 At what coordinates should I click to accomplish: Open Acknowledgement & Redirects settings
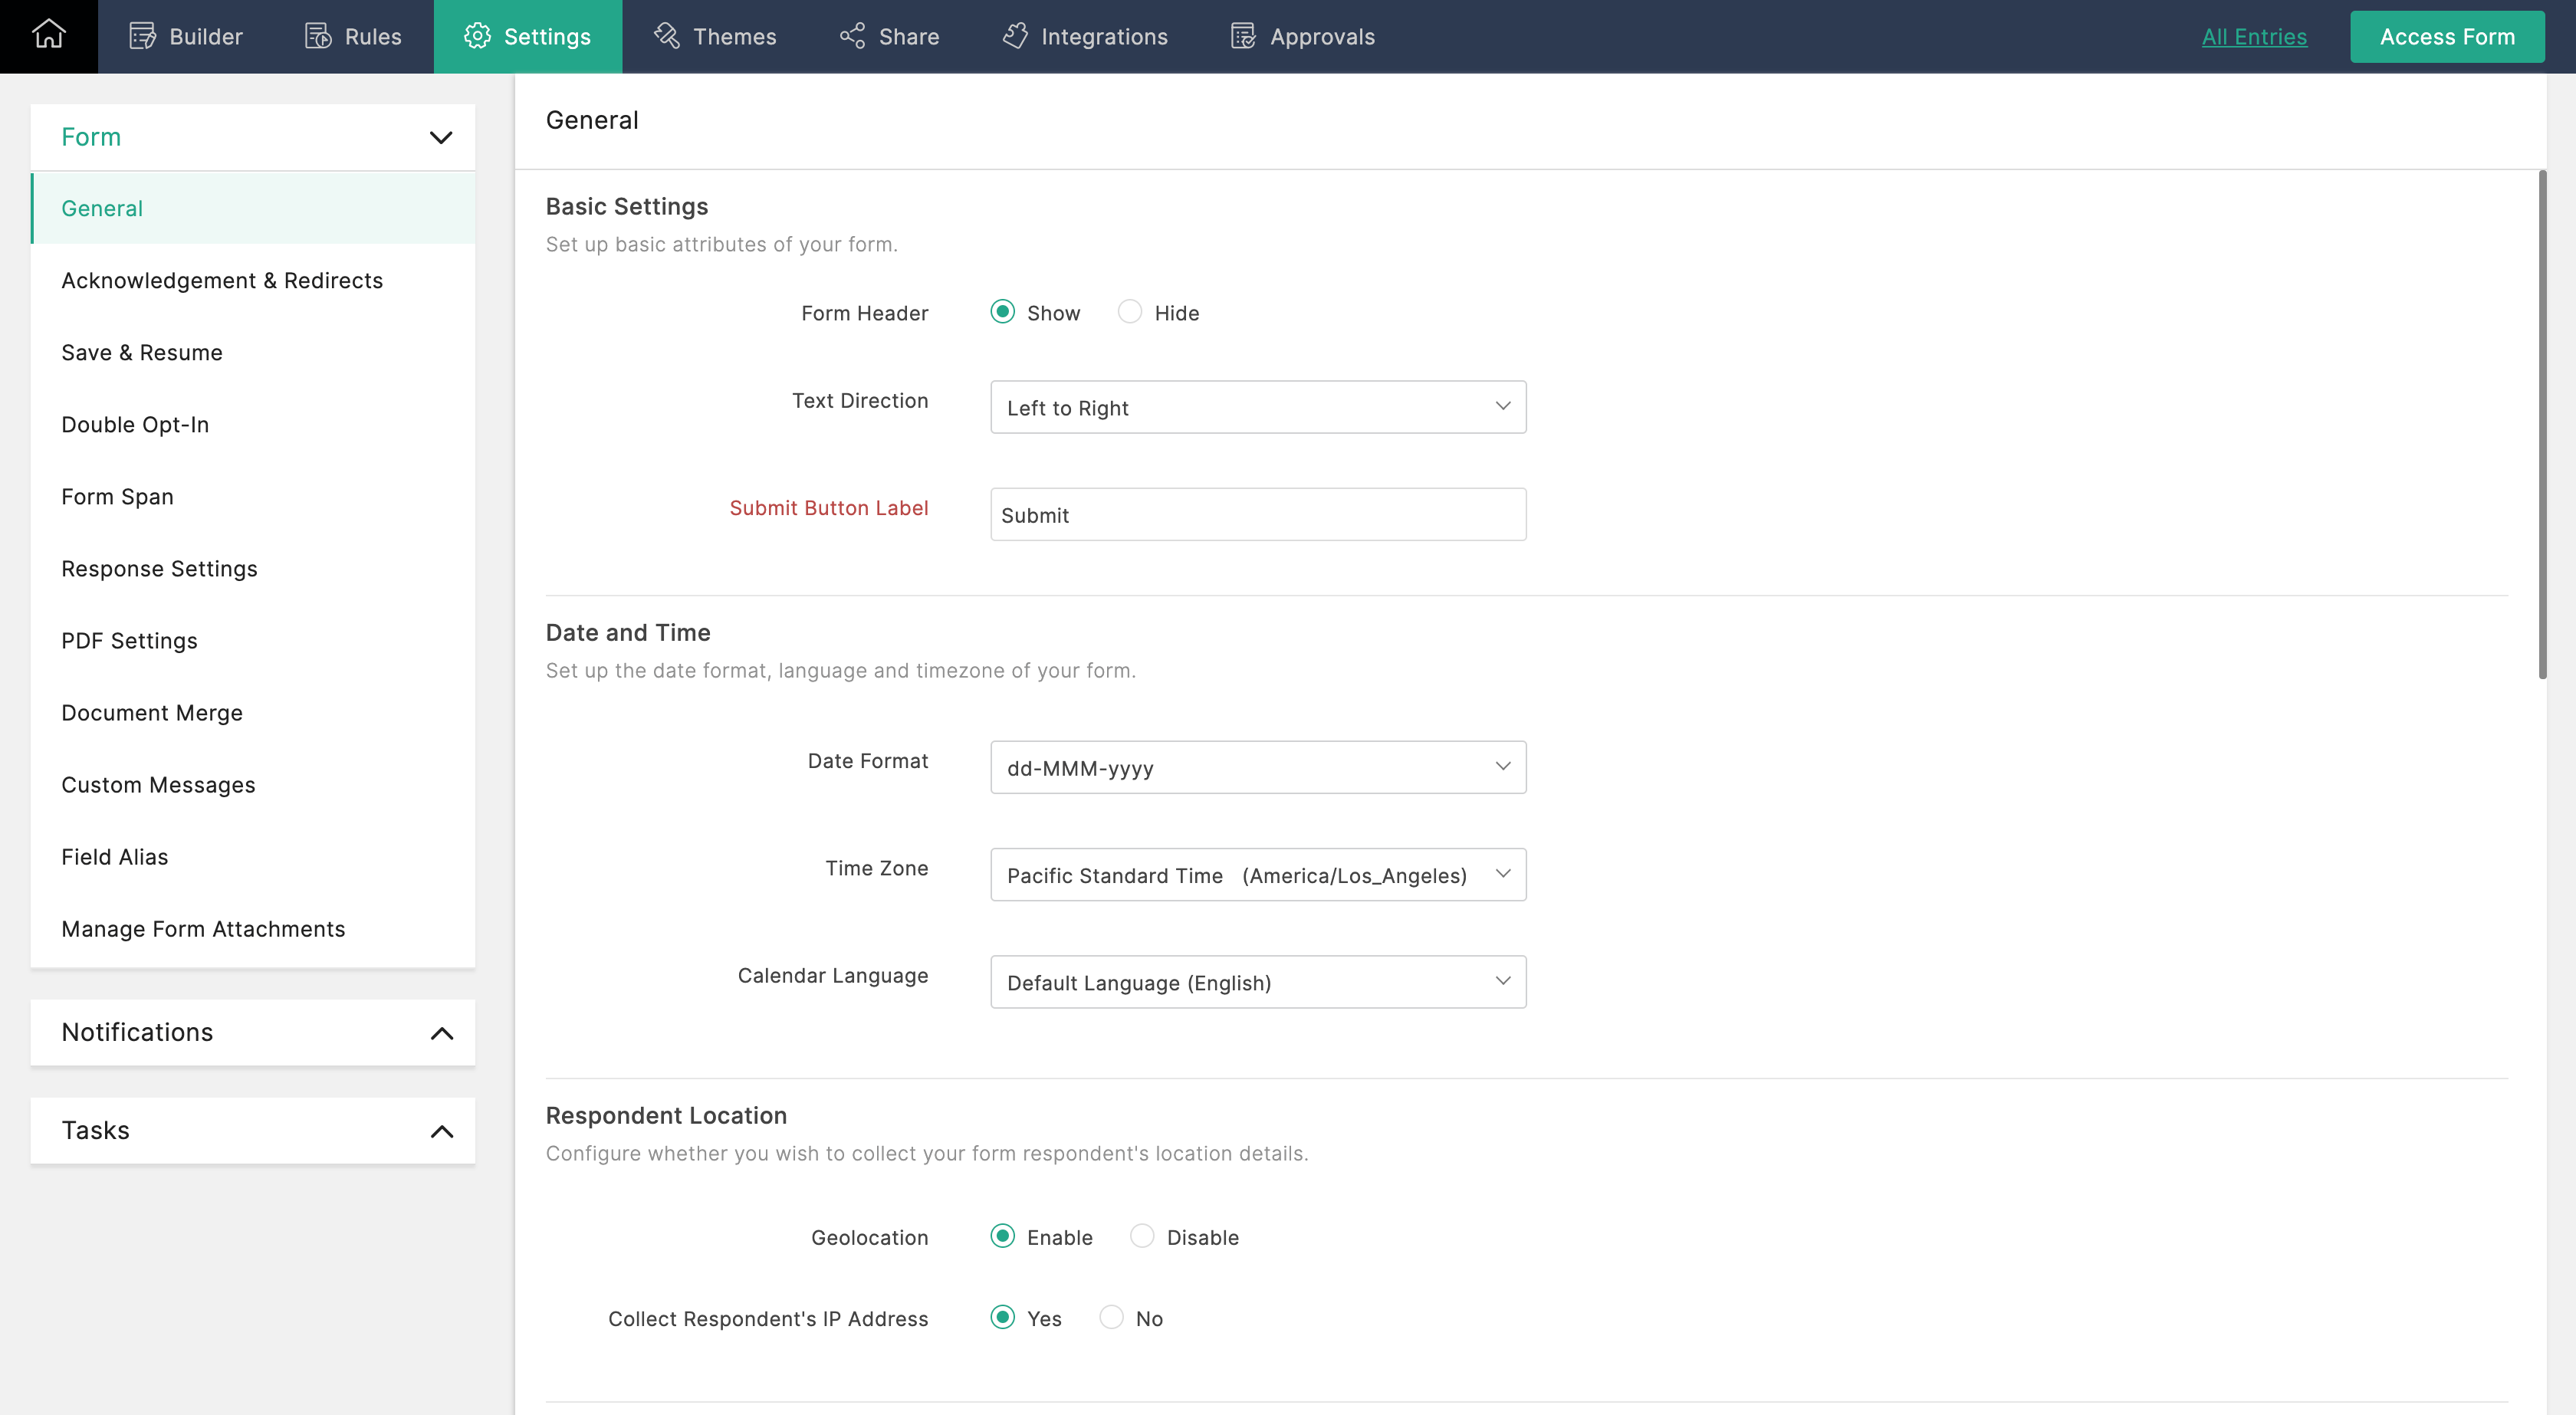click(222, 280)
